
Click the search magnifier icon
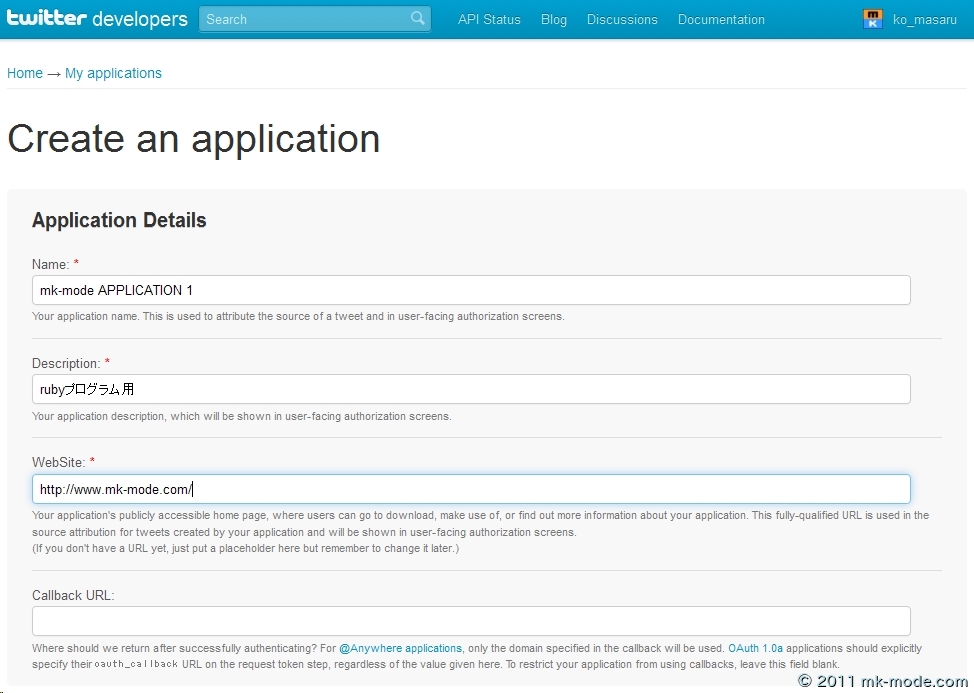(417, 19)
